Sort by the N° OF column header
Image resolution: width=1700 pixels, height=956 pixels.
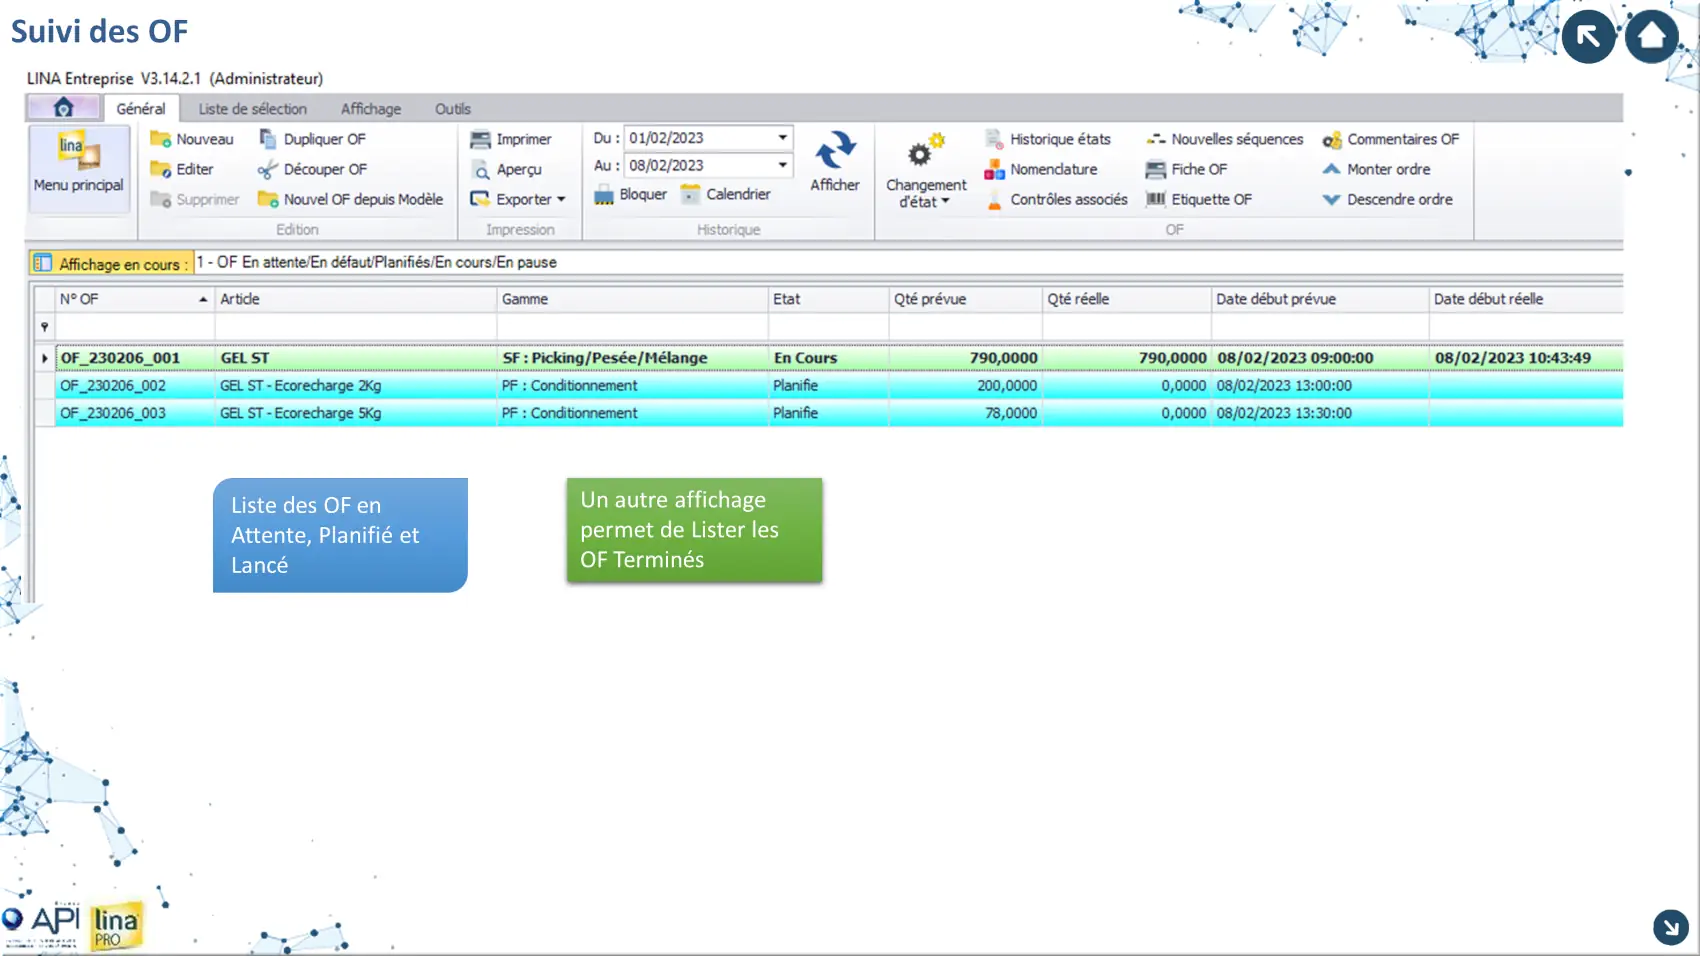pos(130,299)
